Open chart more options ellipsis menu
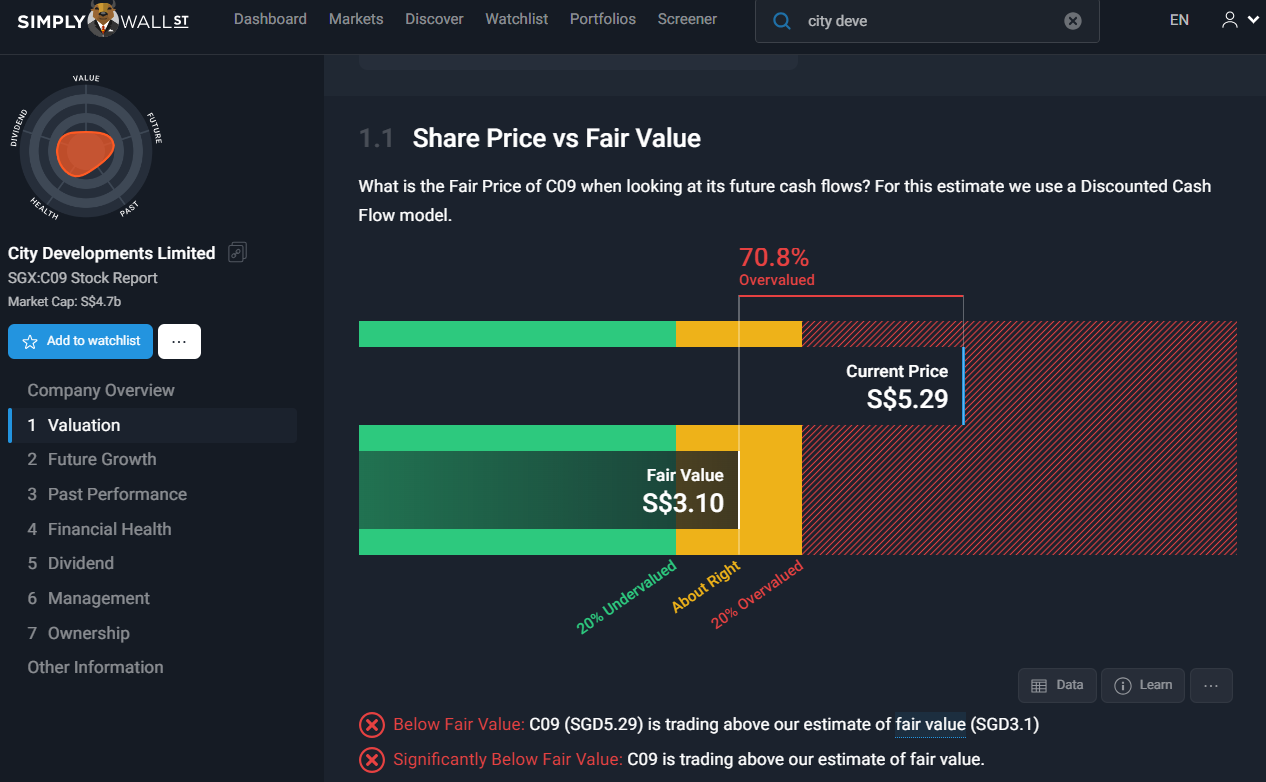This screenshot has width=1266, height=782. (1211, 685)
